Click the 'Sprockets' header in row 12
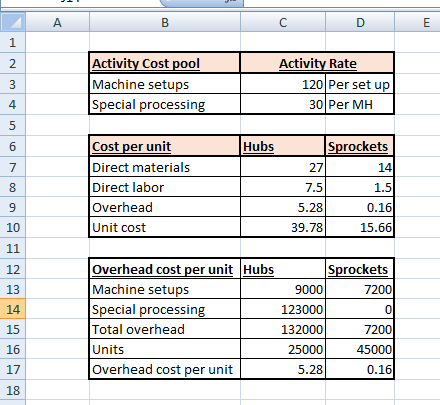440x405 pixels. (360, 269)
